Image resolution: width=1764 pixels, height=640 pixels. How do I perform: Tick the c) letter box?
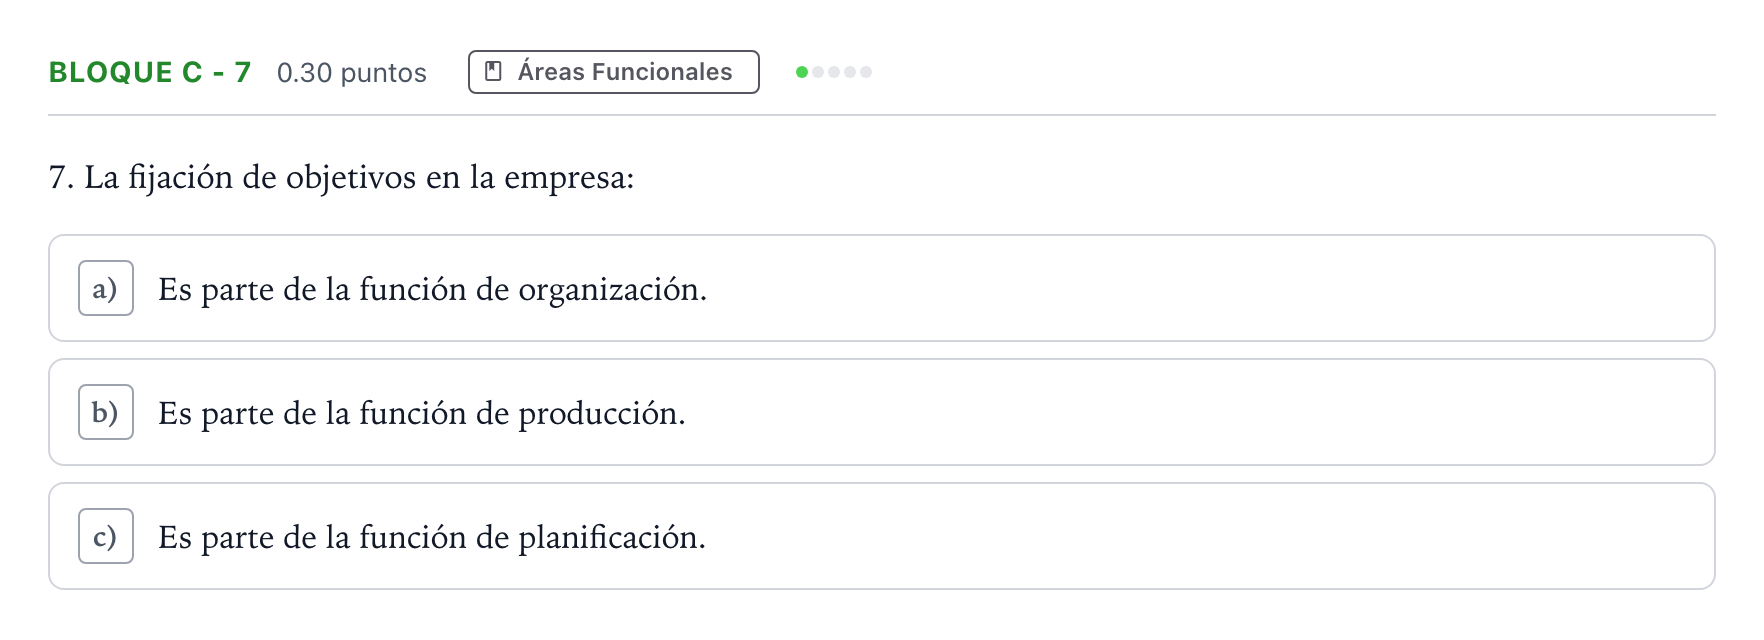point(106,536)
